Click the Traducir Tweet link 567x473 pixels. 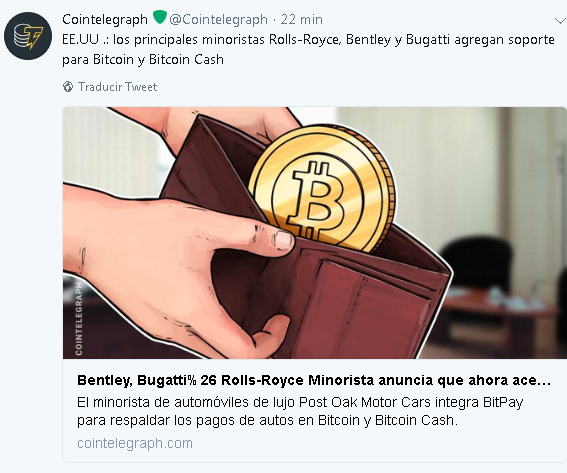(118, 87)
